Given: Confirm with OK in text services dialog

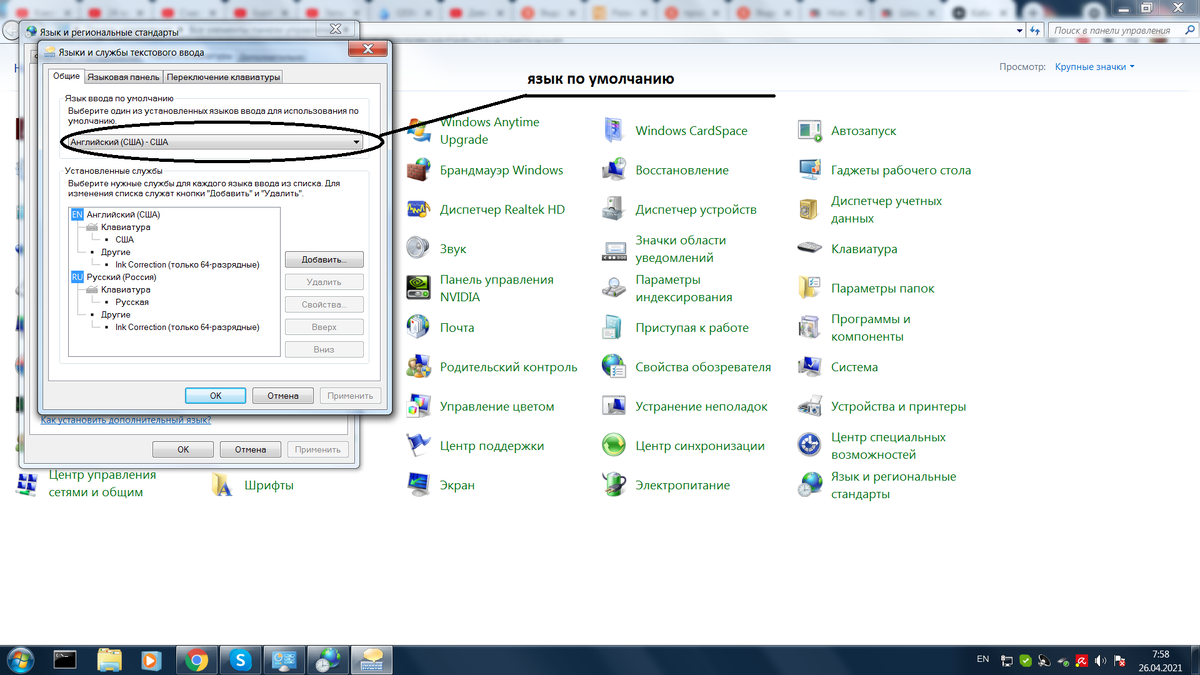Looking at the screenshot, I should coord(215,395).
